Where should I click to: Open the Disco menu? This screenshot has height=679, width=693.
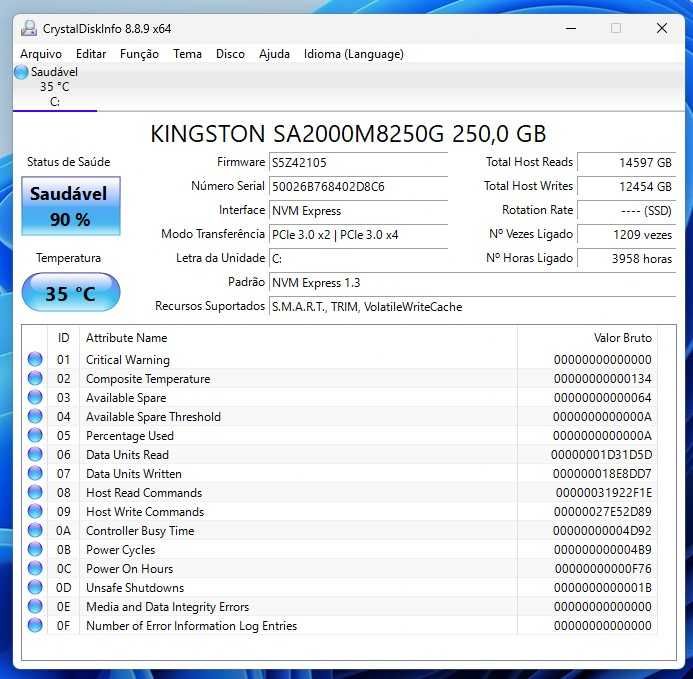click(x=230, y=54)
